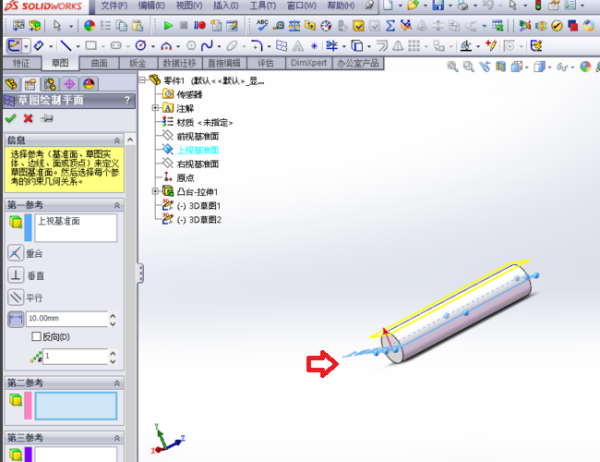The height and width of the screenshot is (462, 600).
Task: Click the Save toolbar icon
Action: click(x=438, y=5)
